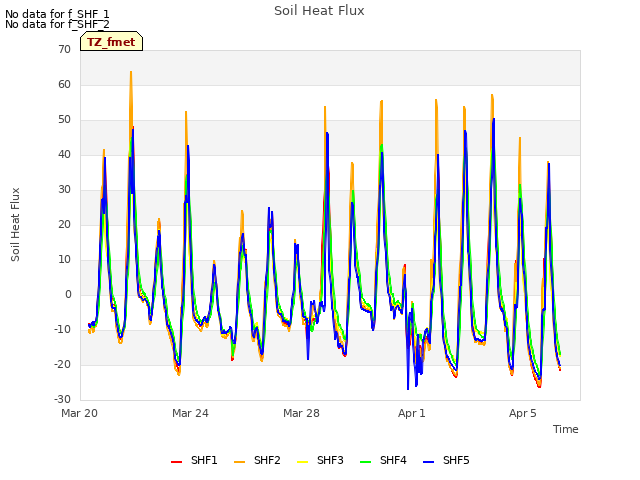This screenshot has height=480, width=640.
Task: Click the 50 y-axis tick label
Action: pyautogui.click(x=64, y=120)
